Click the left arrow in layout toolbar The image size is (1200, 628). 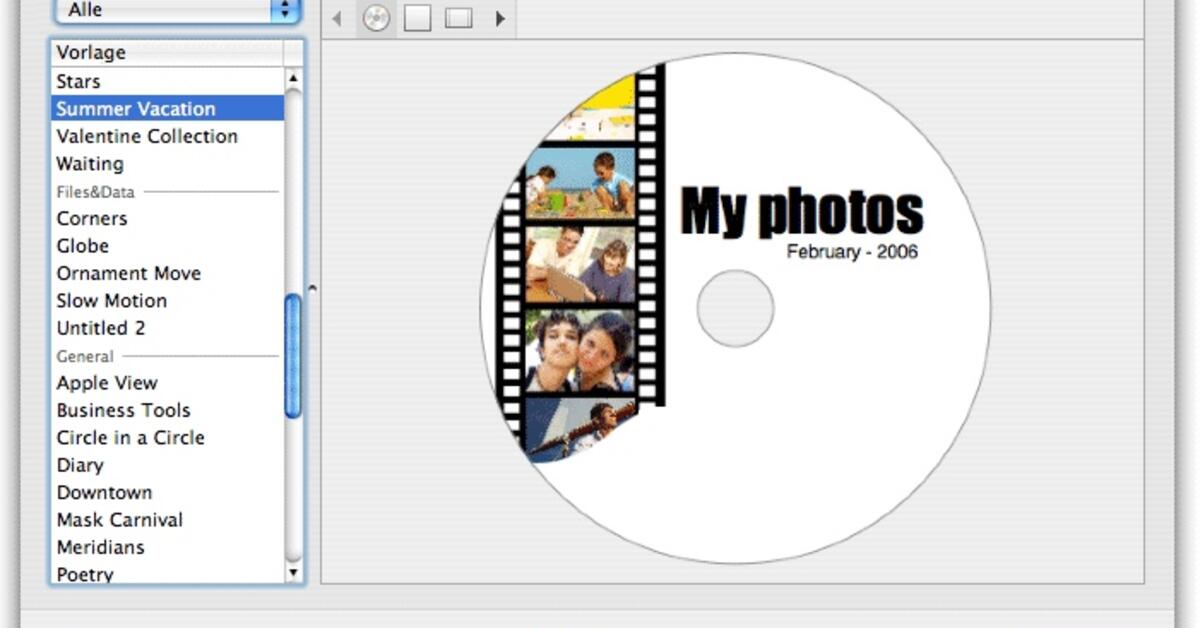[x=337, y=18]
